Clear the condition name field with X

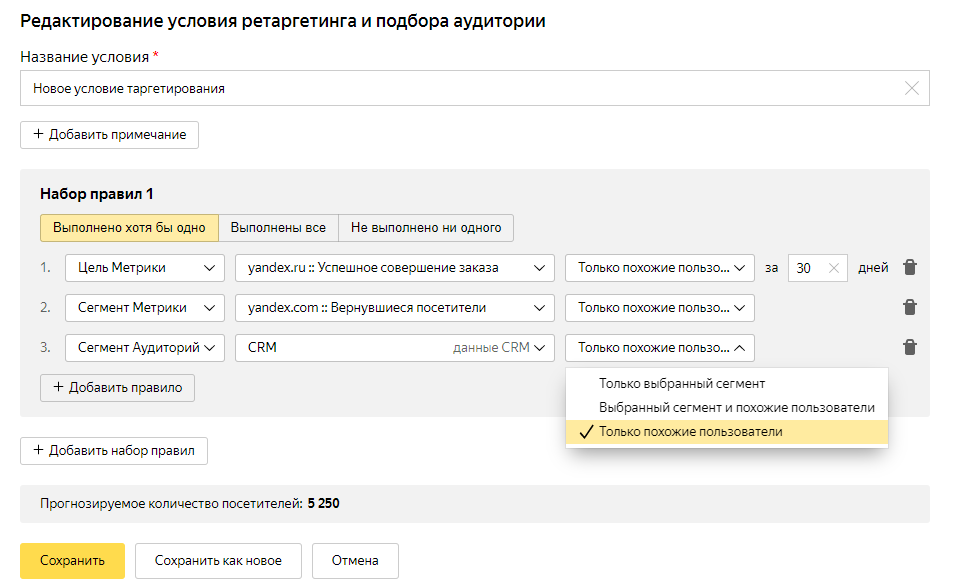pyautogui.click(x=912, y=88)
